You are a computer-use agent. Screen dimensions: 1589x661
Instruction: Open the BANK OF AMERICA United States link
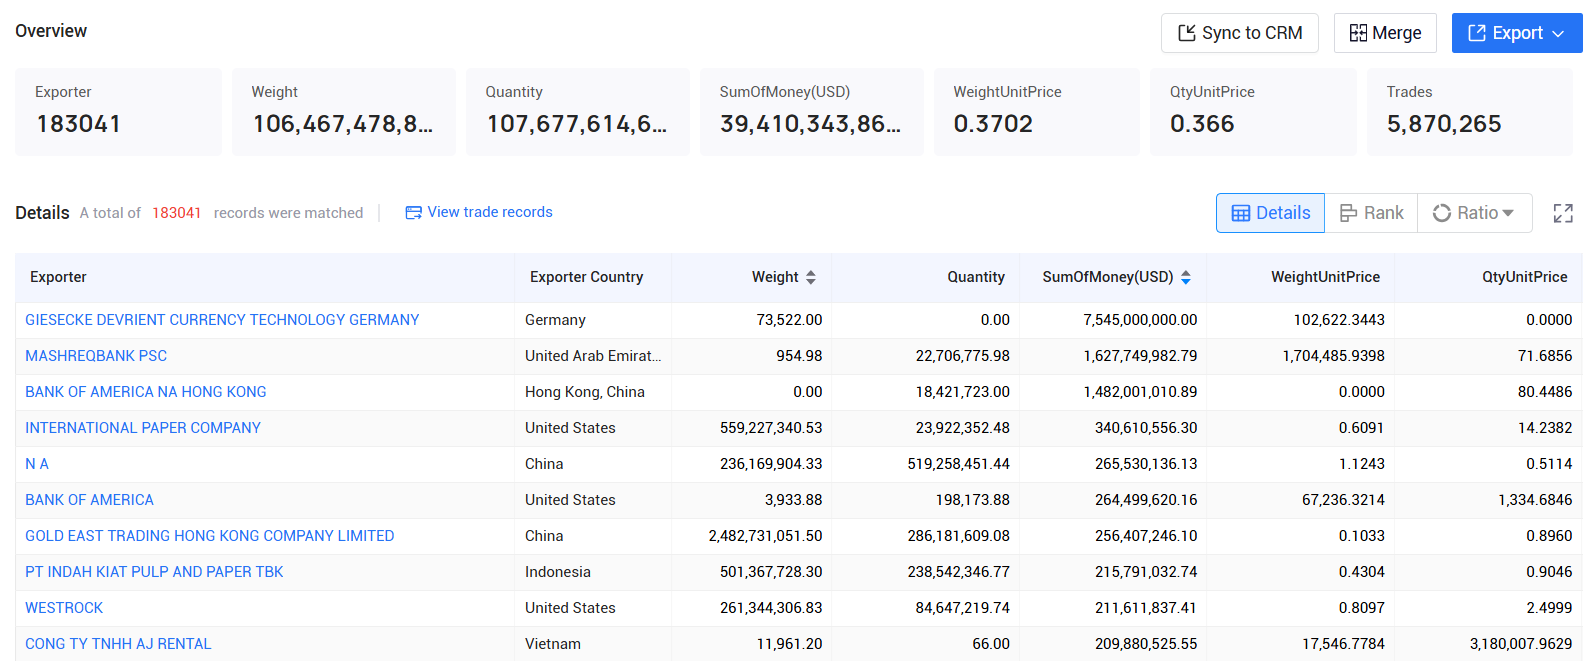coord(90,500)
